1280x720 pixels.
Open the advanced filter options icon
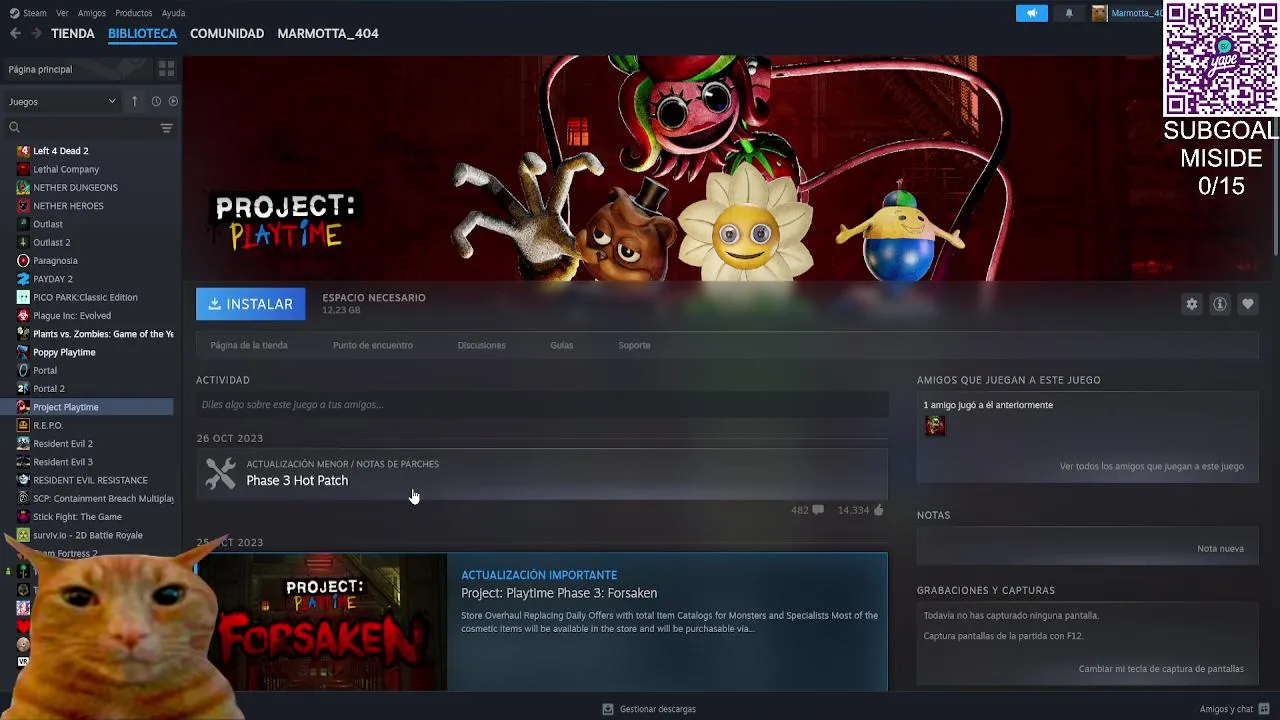coord(167,127)
